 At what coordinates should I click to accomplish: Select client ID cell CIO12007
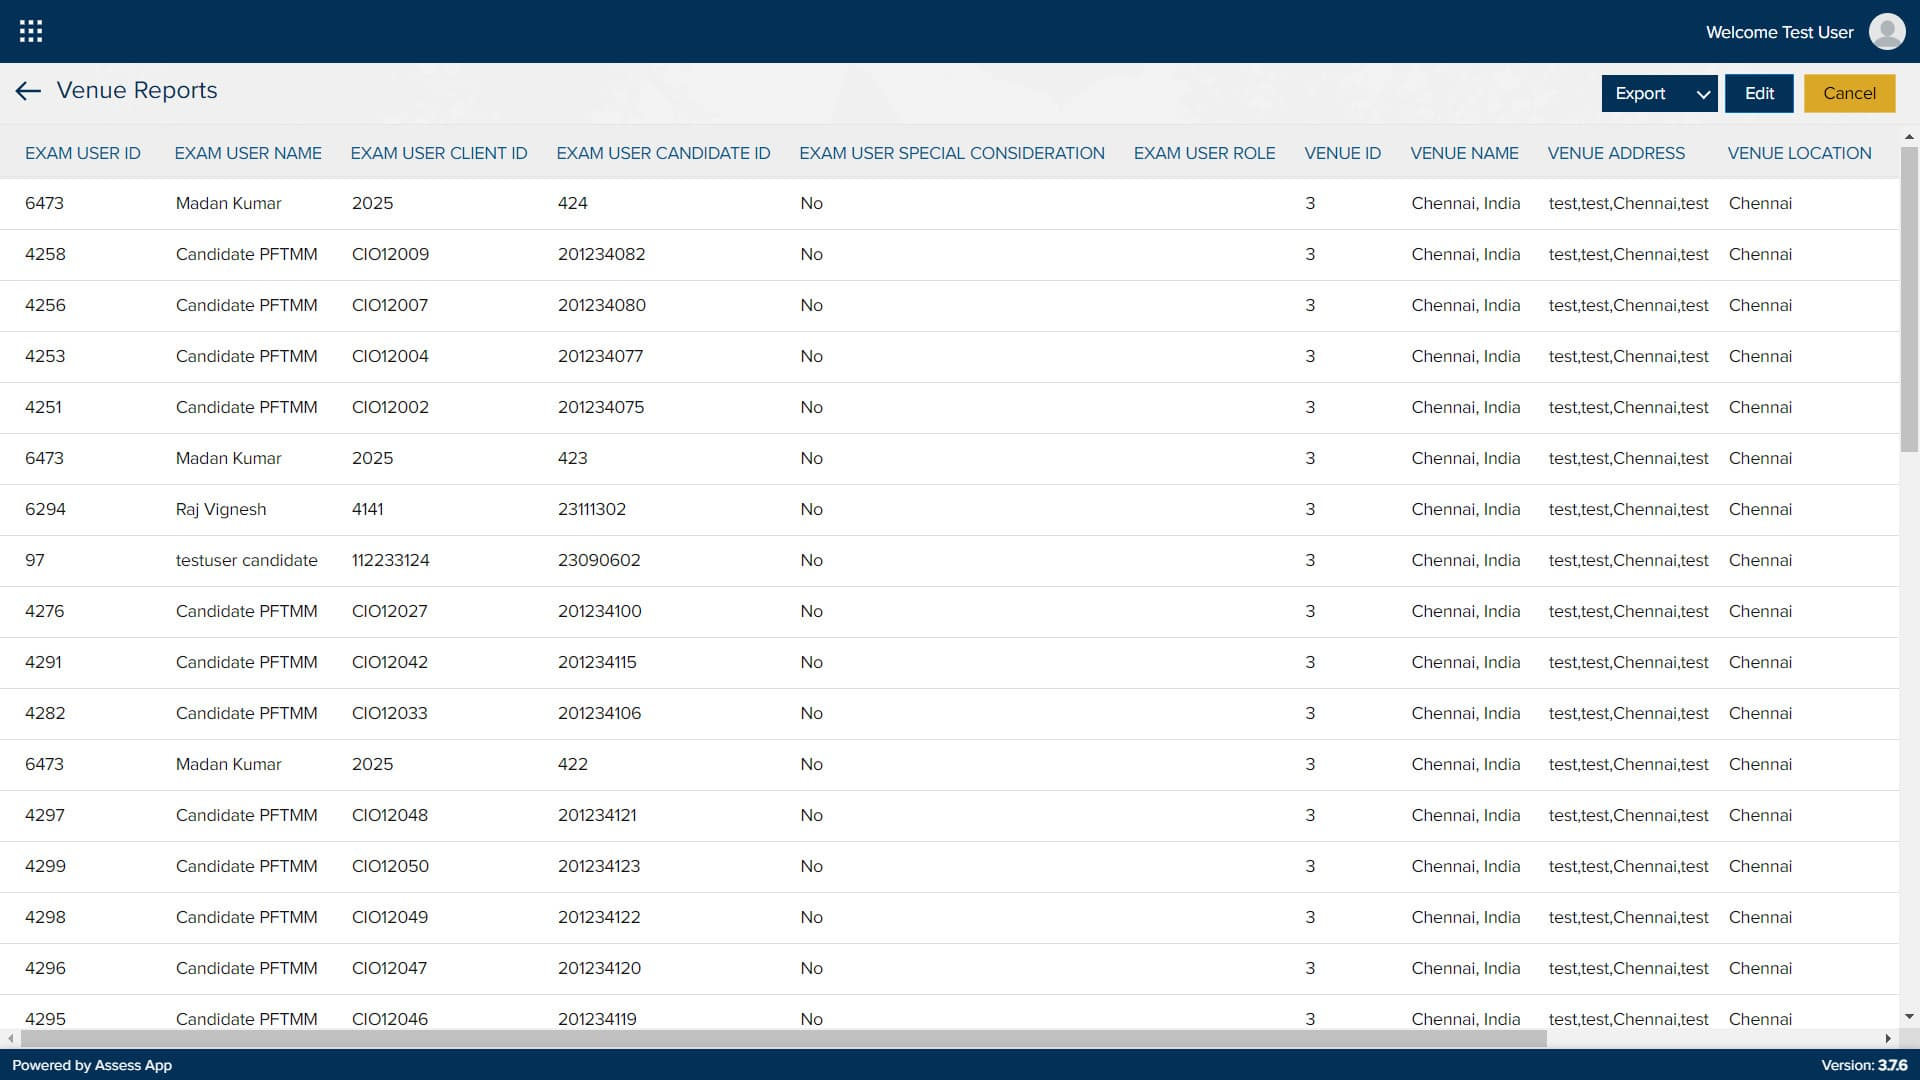tap(389, 305)
